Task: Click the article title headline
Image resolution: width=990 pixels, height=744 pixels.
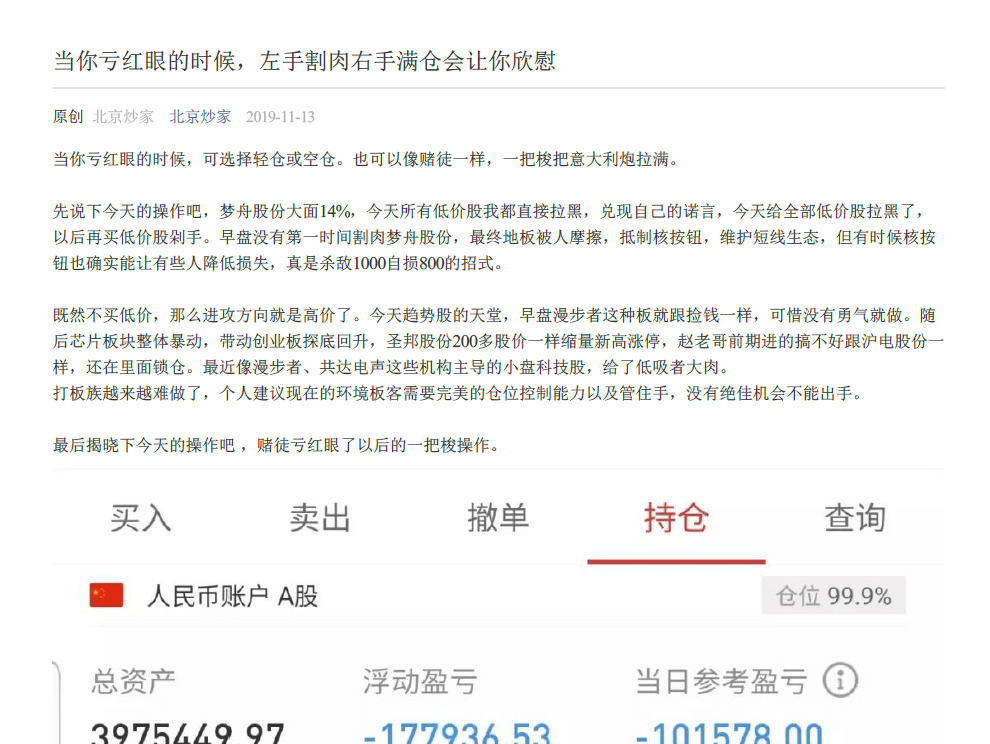Action: (x=304, y=61)
